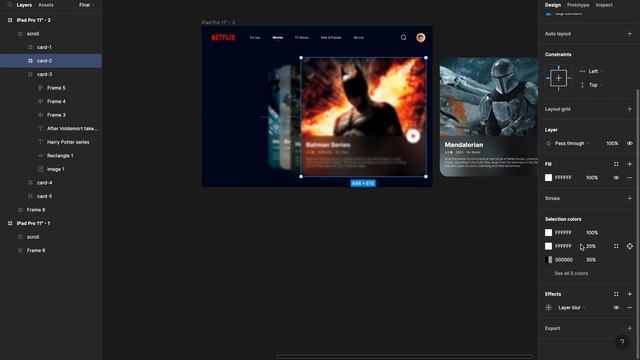
Task: Click See all 5 colors link
Action: click(571, 273)
